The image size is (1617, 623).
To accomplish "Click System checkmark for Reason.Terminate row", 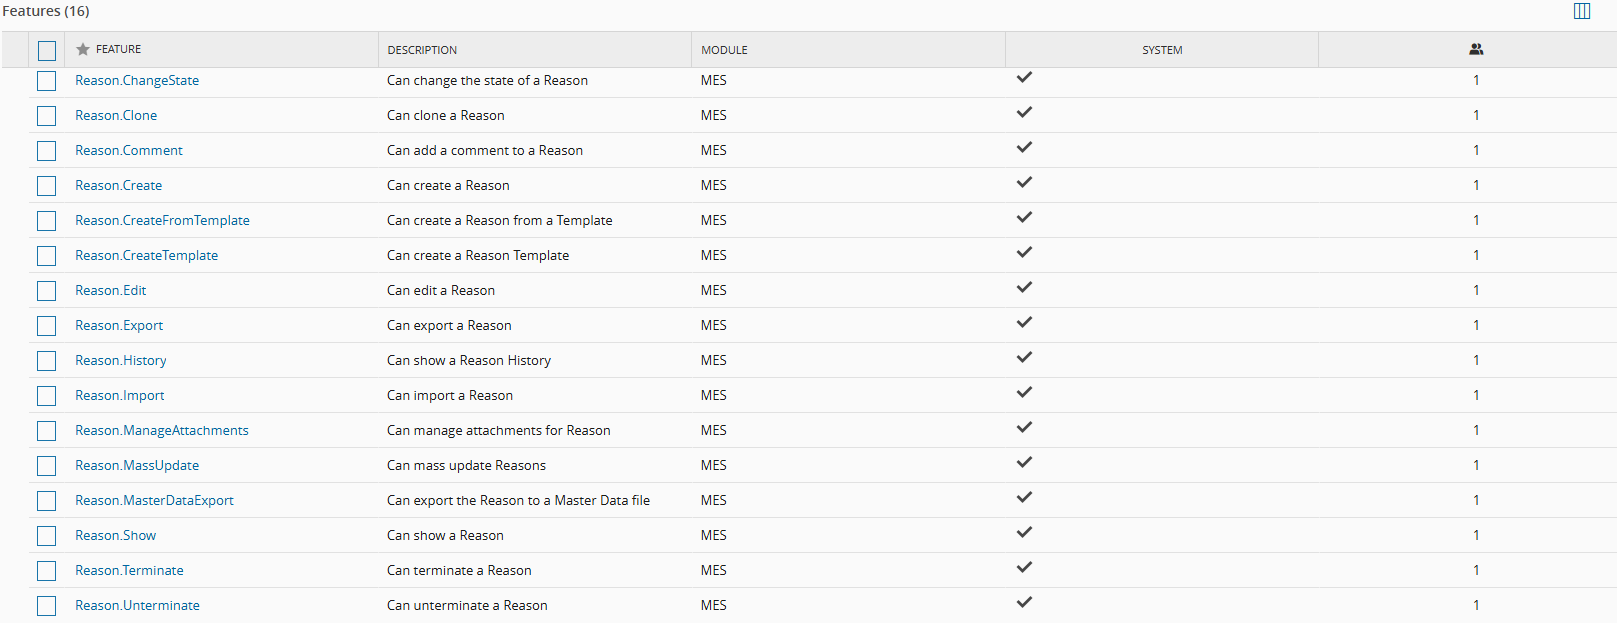I will coord(1024,568).
